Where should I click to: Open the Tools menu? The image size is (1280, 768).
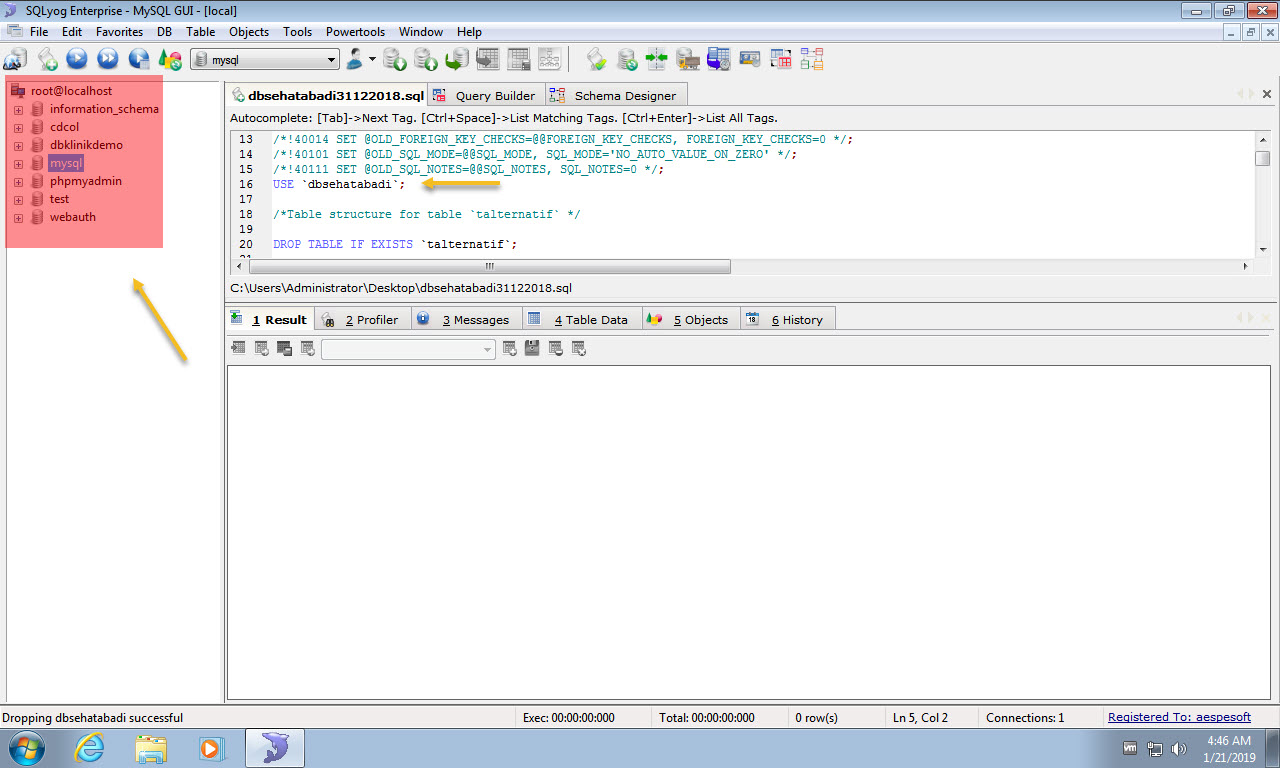[x=297, y=32]
